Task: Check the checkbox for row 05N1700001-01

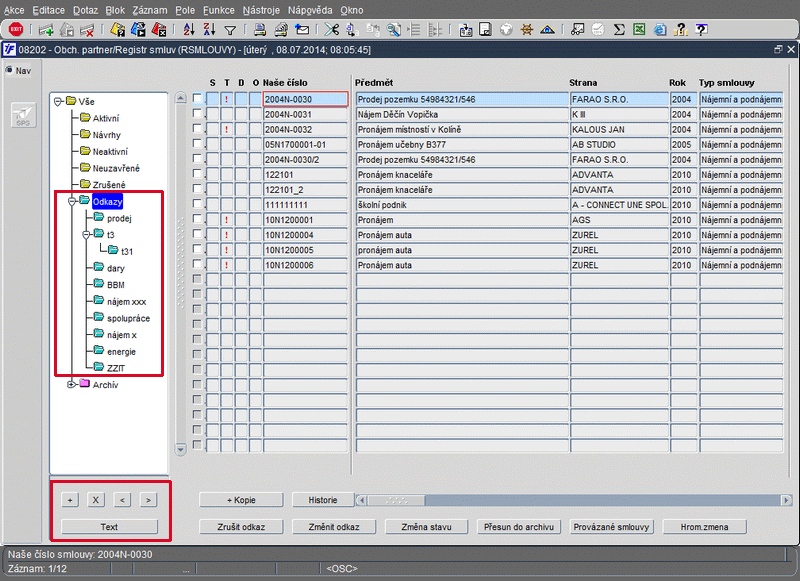Action: point(197,143)
